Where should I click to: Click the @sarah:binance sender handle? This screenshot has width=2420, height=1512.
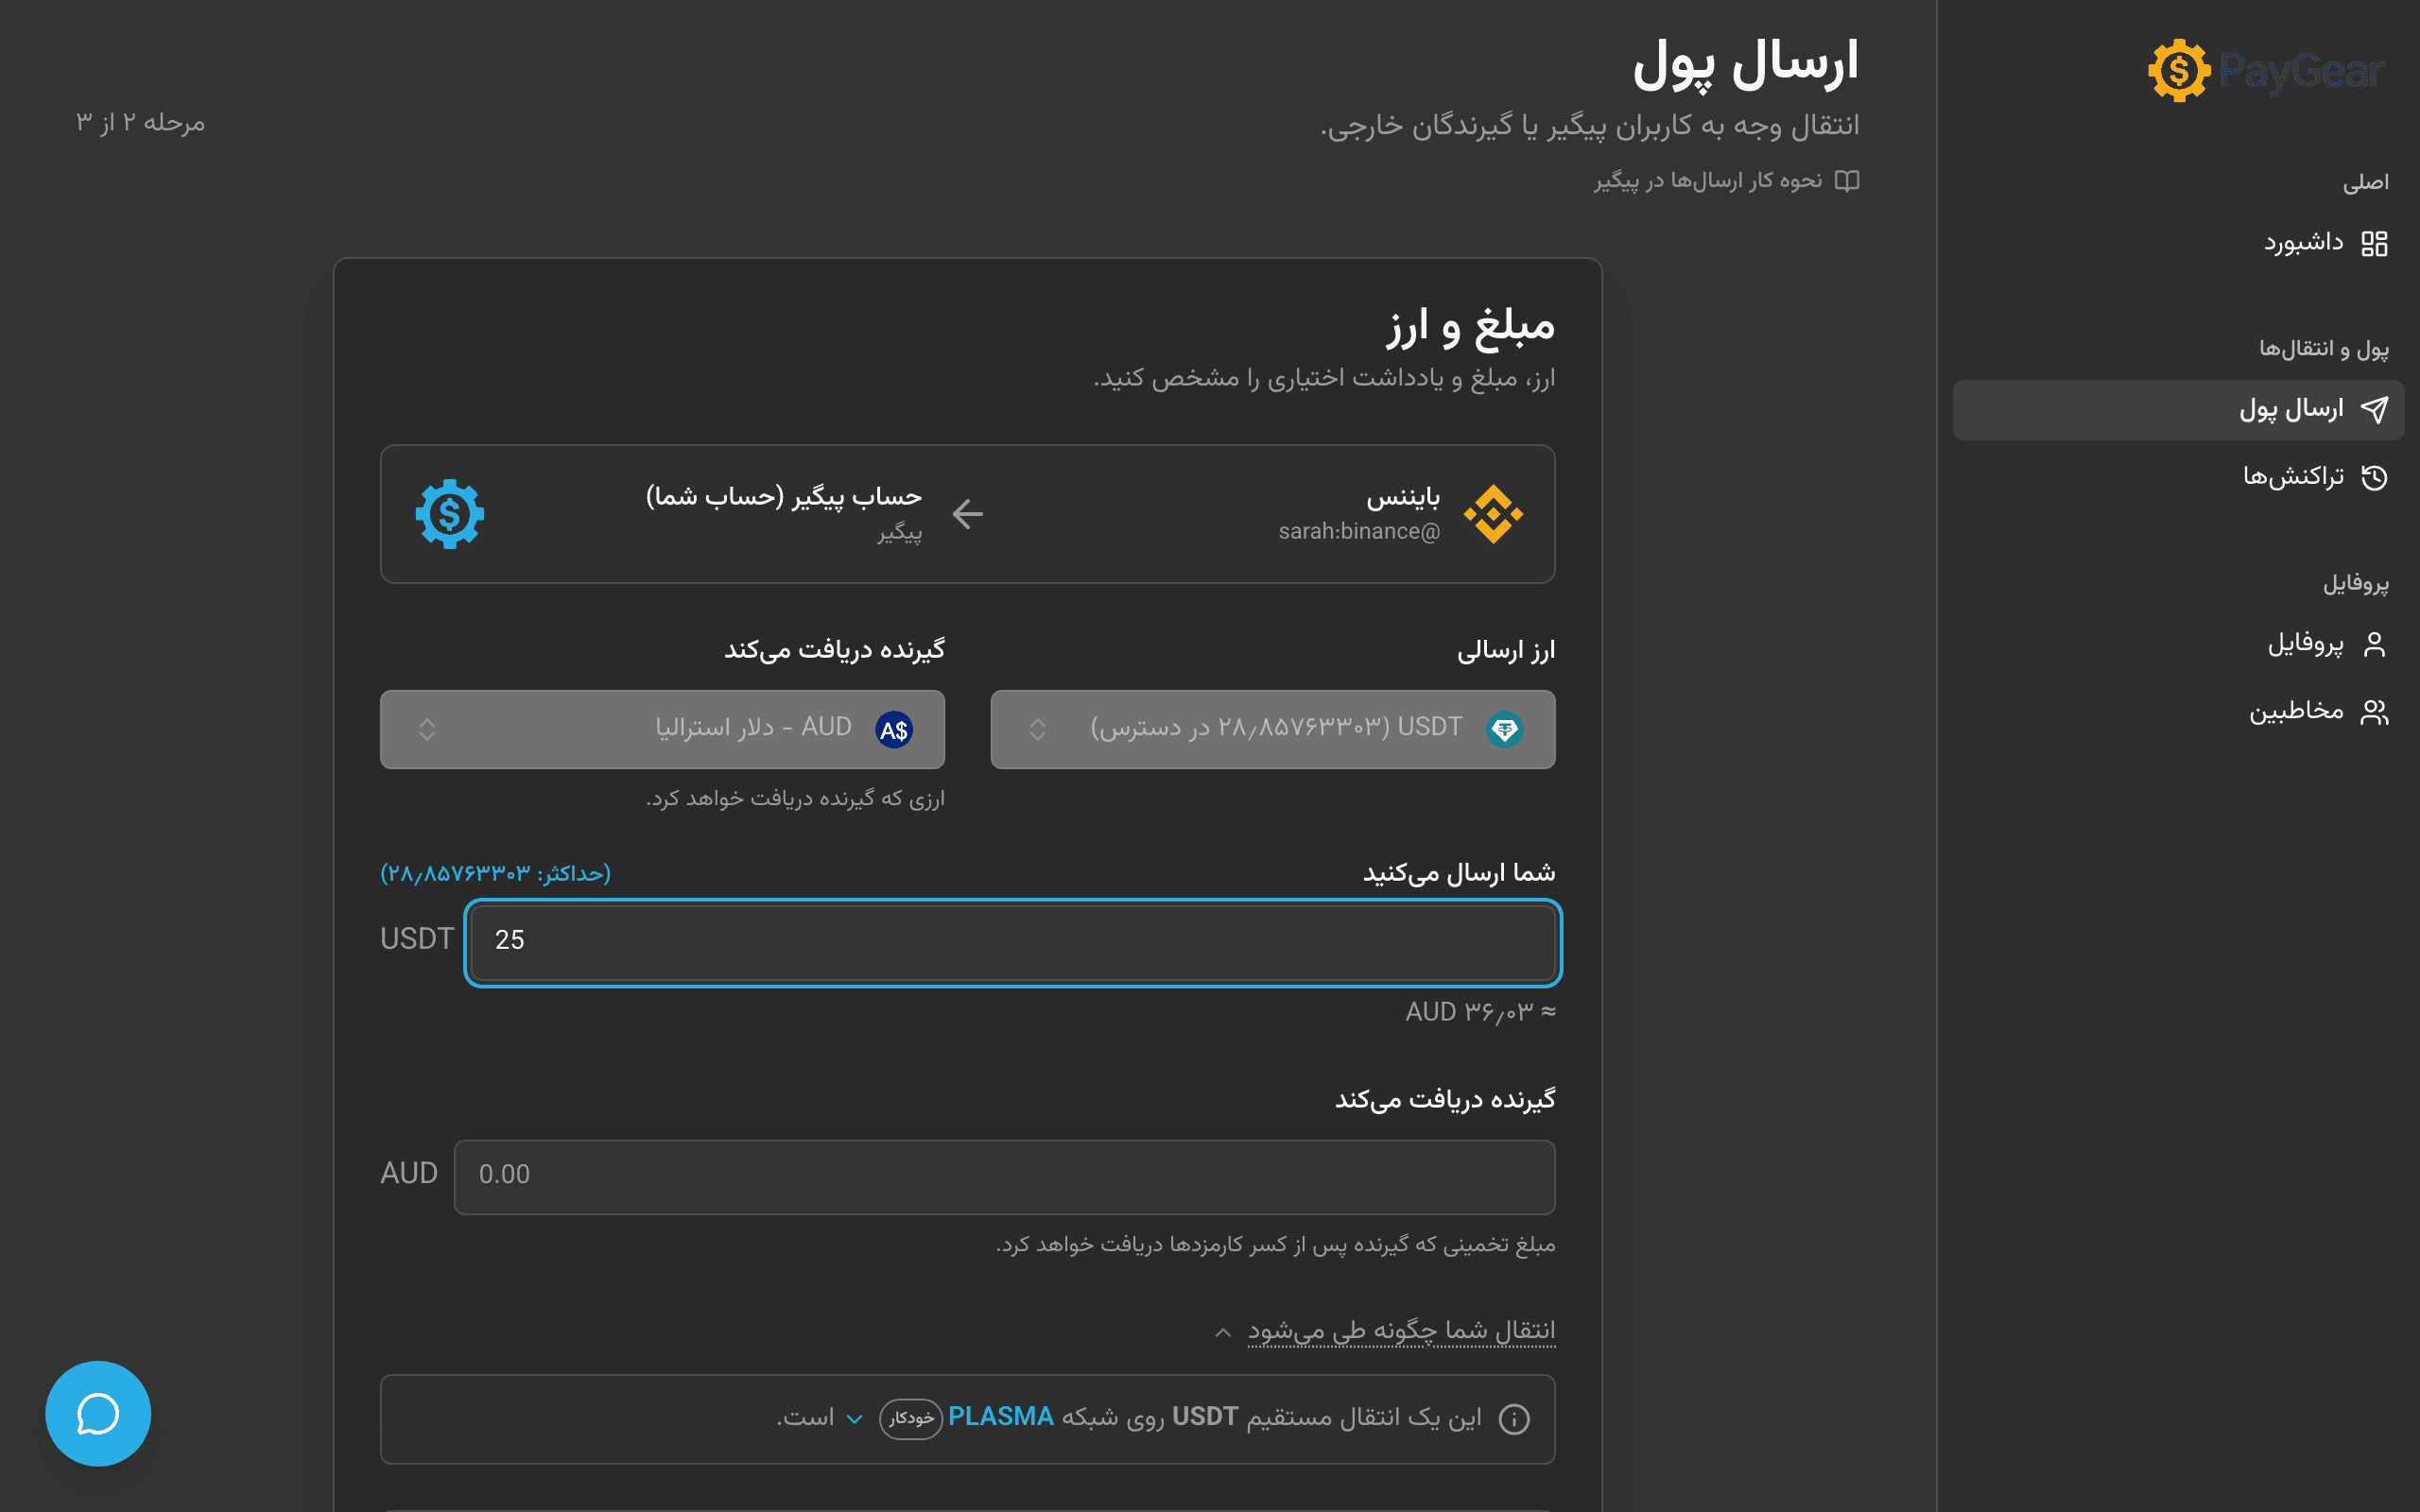[1359, 532]
